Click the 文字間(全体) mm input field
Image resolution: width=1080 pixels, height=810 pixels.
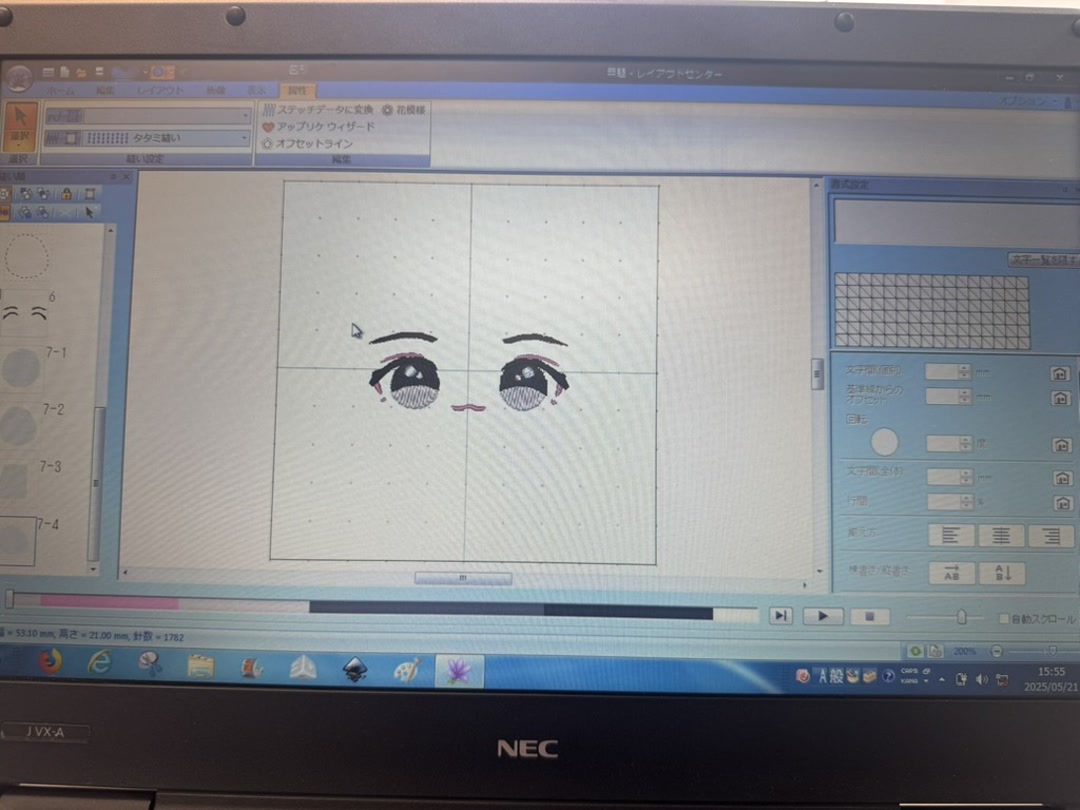(942, 477)
